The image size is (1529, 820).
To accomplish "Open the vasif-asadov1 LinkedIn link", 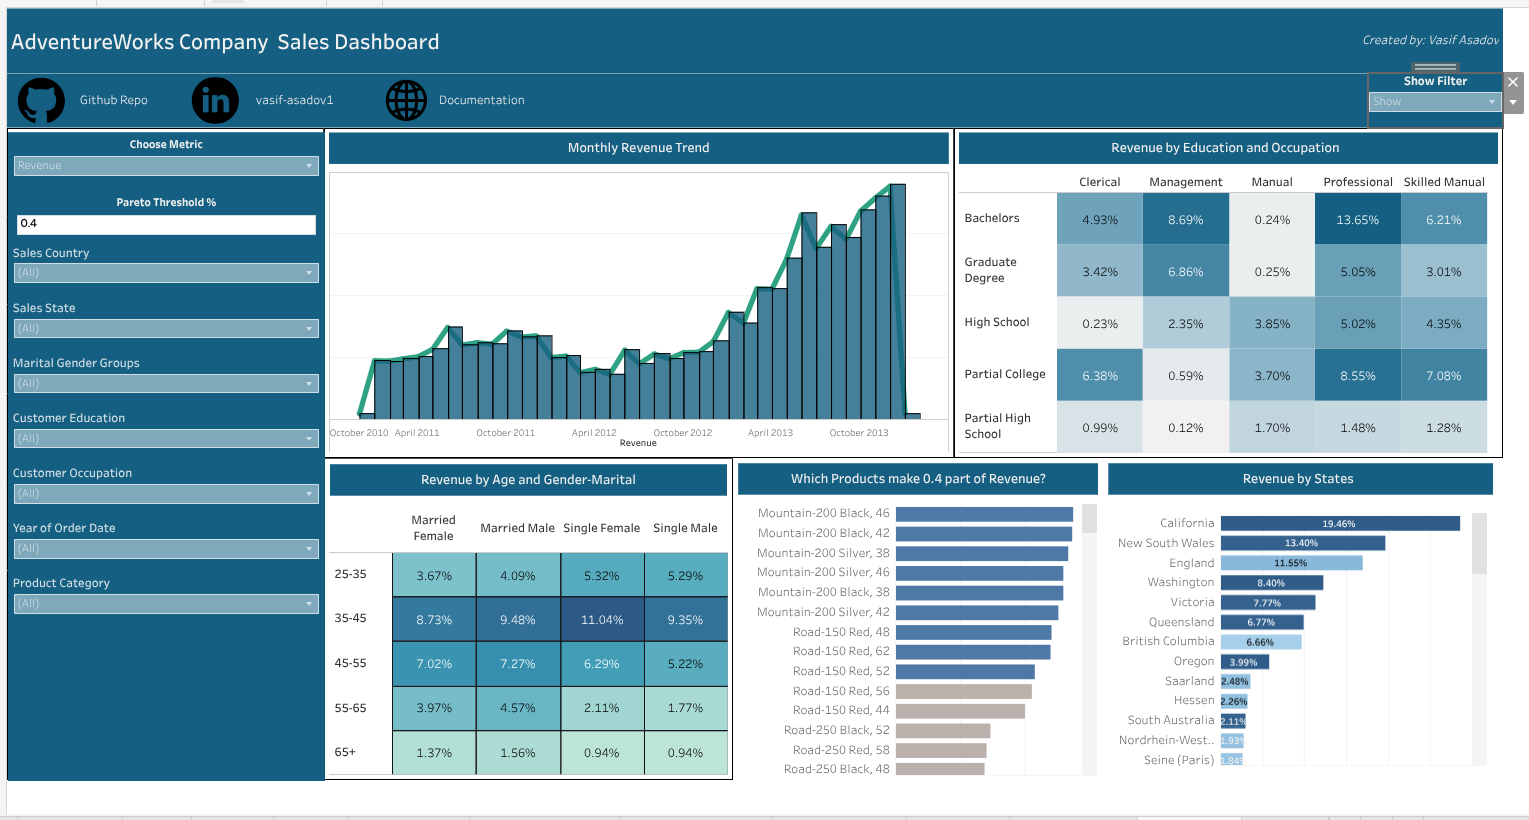I will click(x=294, y=100).
